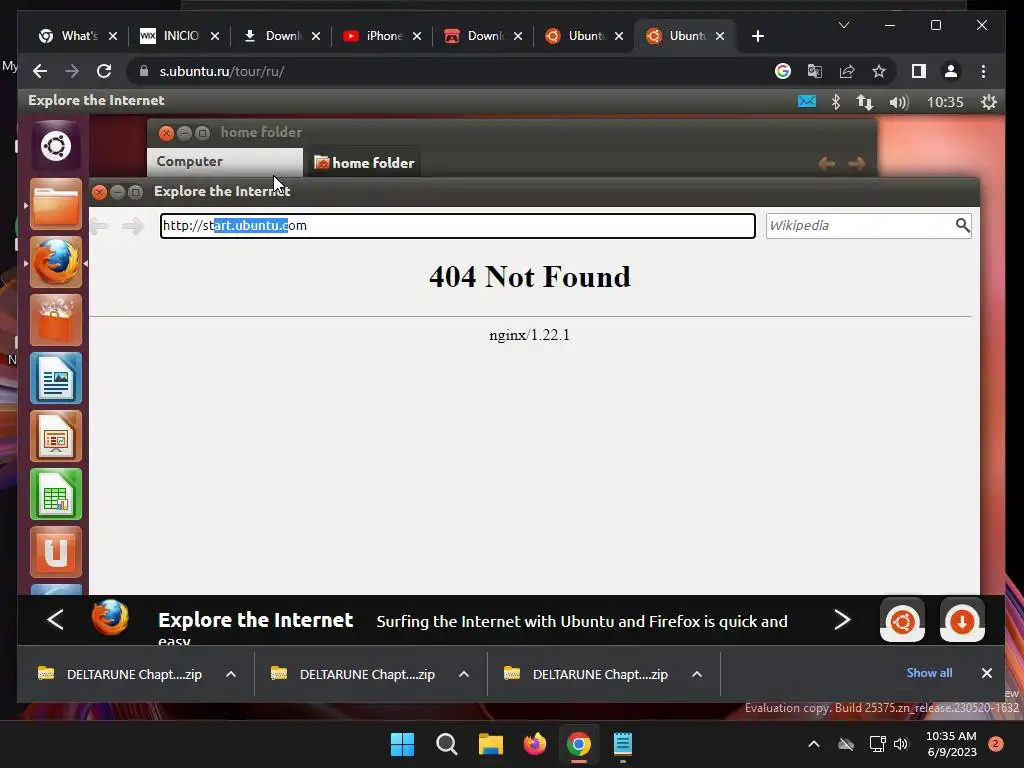
Task: Click the start.ubuntu.com URL field
Action: [458, 226]
